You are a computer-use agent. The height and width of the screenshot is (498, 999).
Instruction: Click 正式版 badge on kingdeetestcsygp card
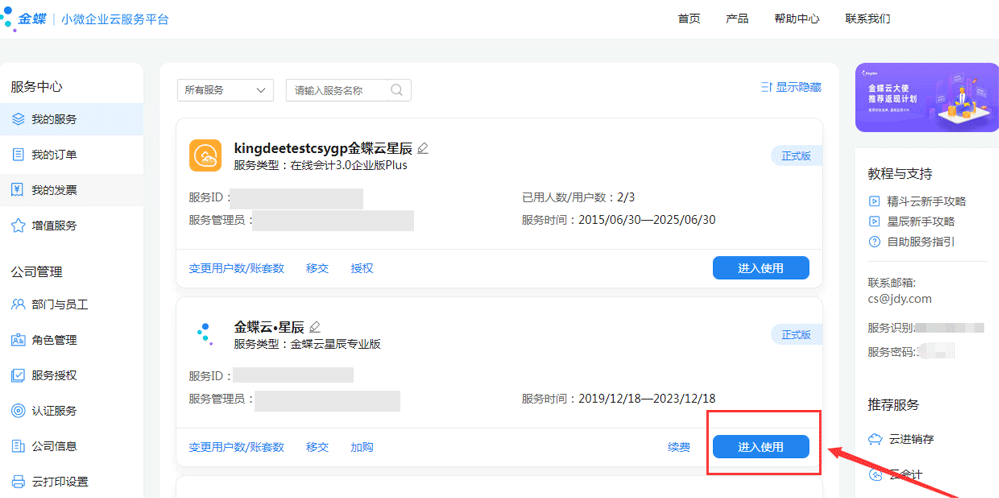tap(796, 156)
